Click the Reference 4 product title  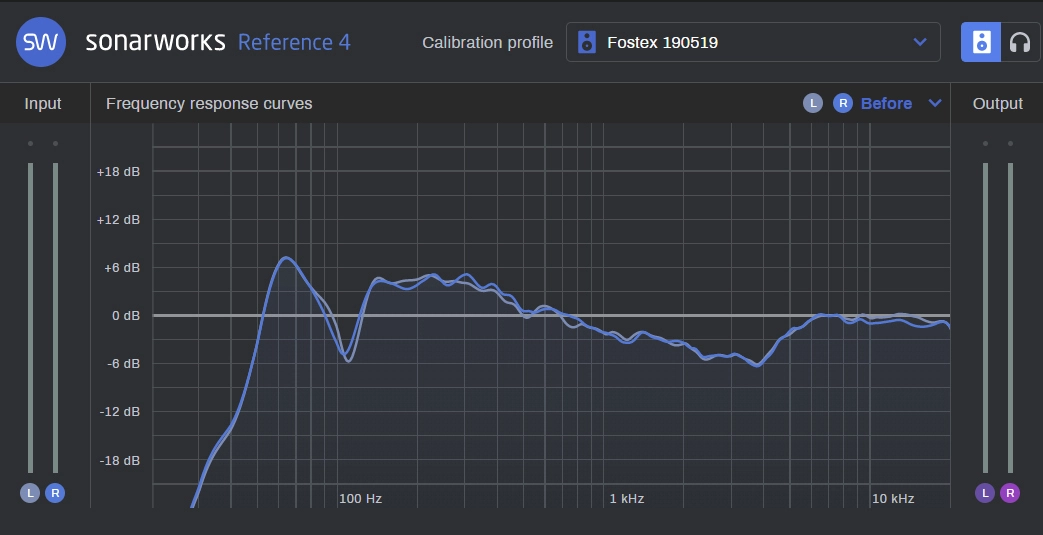pyautogui.click(x=294, y=42)
